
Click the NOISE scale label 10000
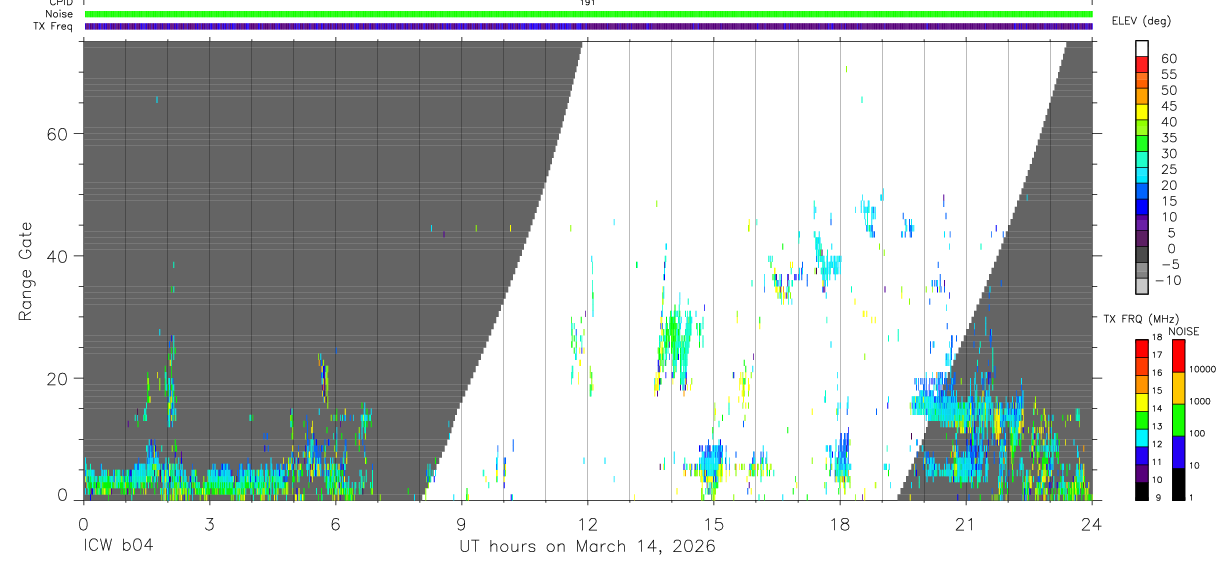[1202, 371]
